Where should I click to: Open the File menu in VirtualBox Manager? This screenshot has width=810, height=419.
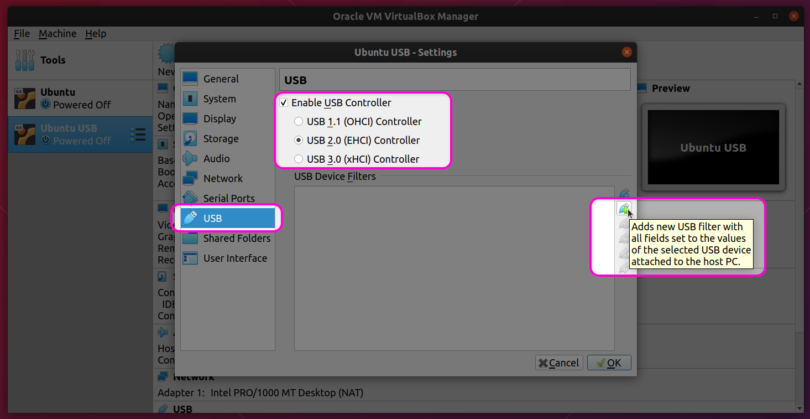click(x=22, y=34)
